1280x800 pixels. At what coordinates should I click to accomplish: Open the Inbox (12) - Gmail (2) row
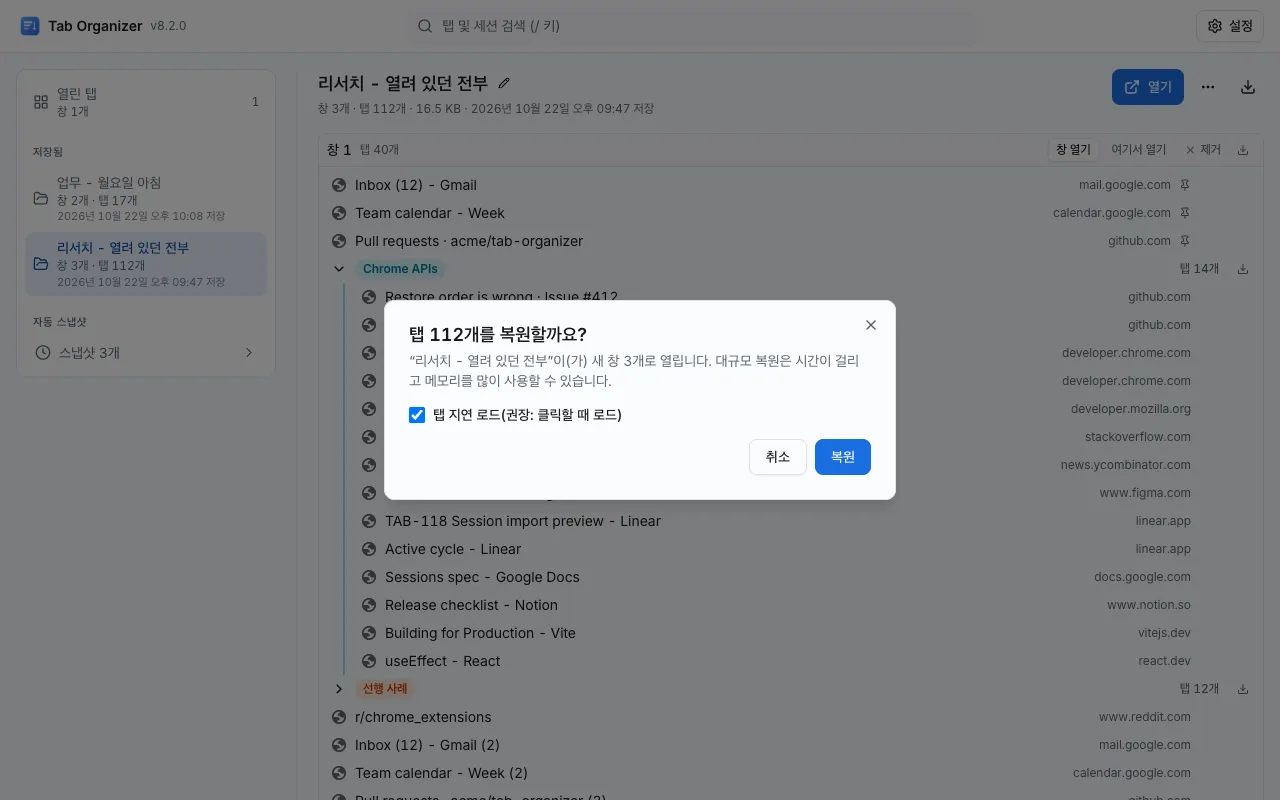click(x=790, y=745)
